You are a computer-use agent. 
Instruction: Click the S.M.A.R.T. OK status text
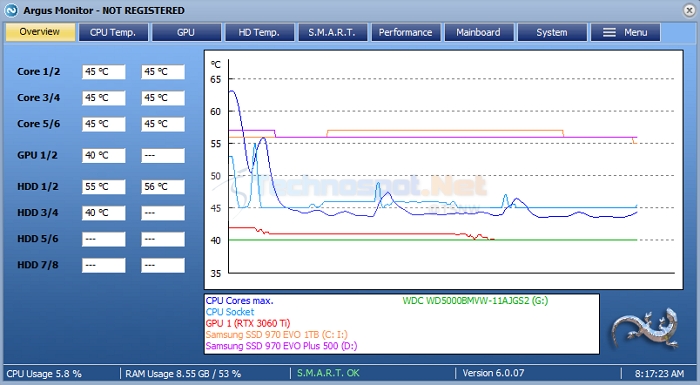tap(328, 373)
